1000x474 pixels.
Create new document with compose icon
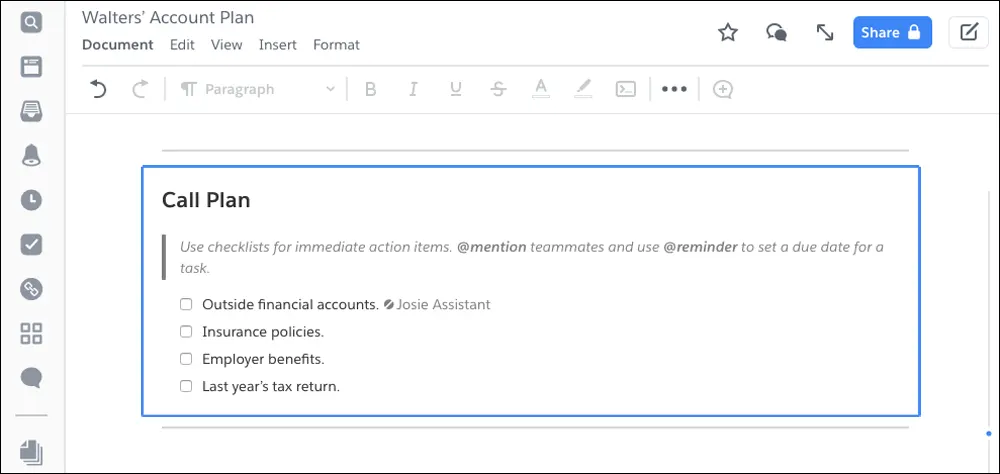[969, 33]
